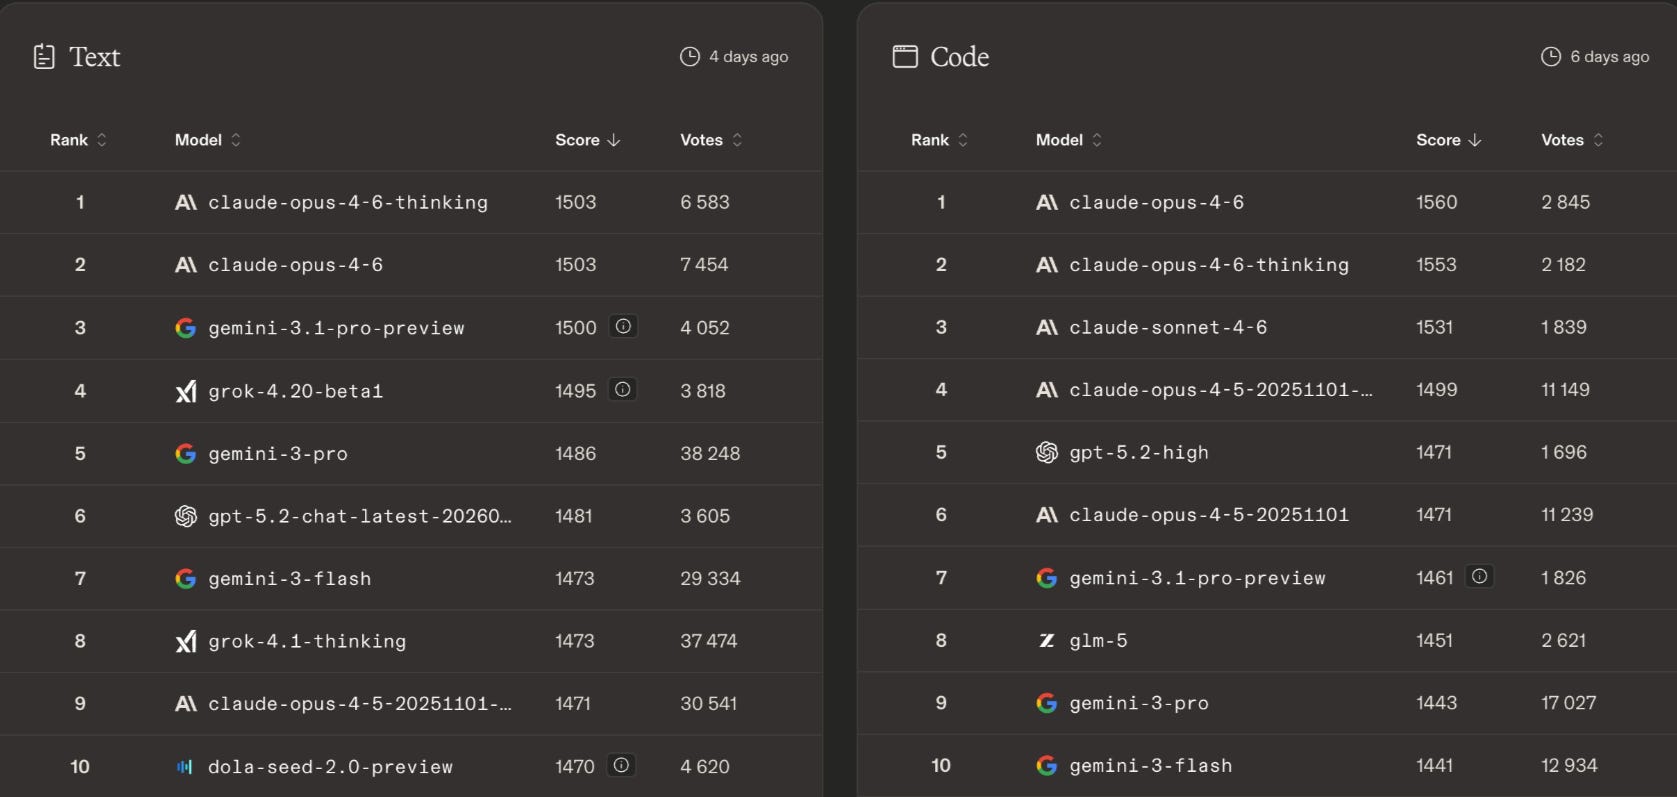Click the Code leaderboard window icon
The height and width of the screenshot is (797, 1677).
click(x=905, y=56)
